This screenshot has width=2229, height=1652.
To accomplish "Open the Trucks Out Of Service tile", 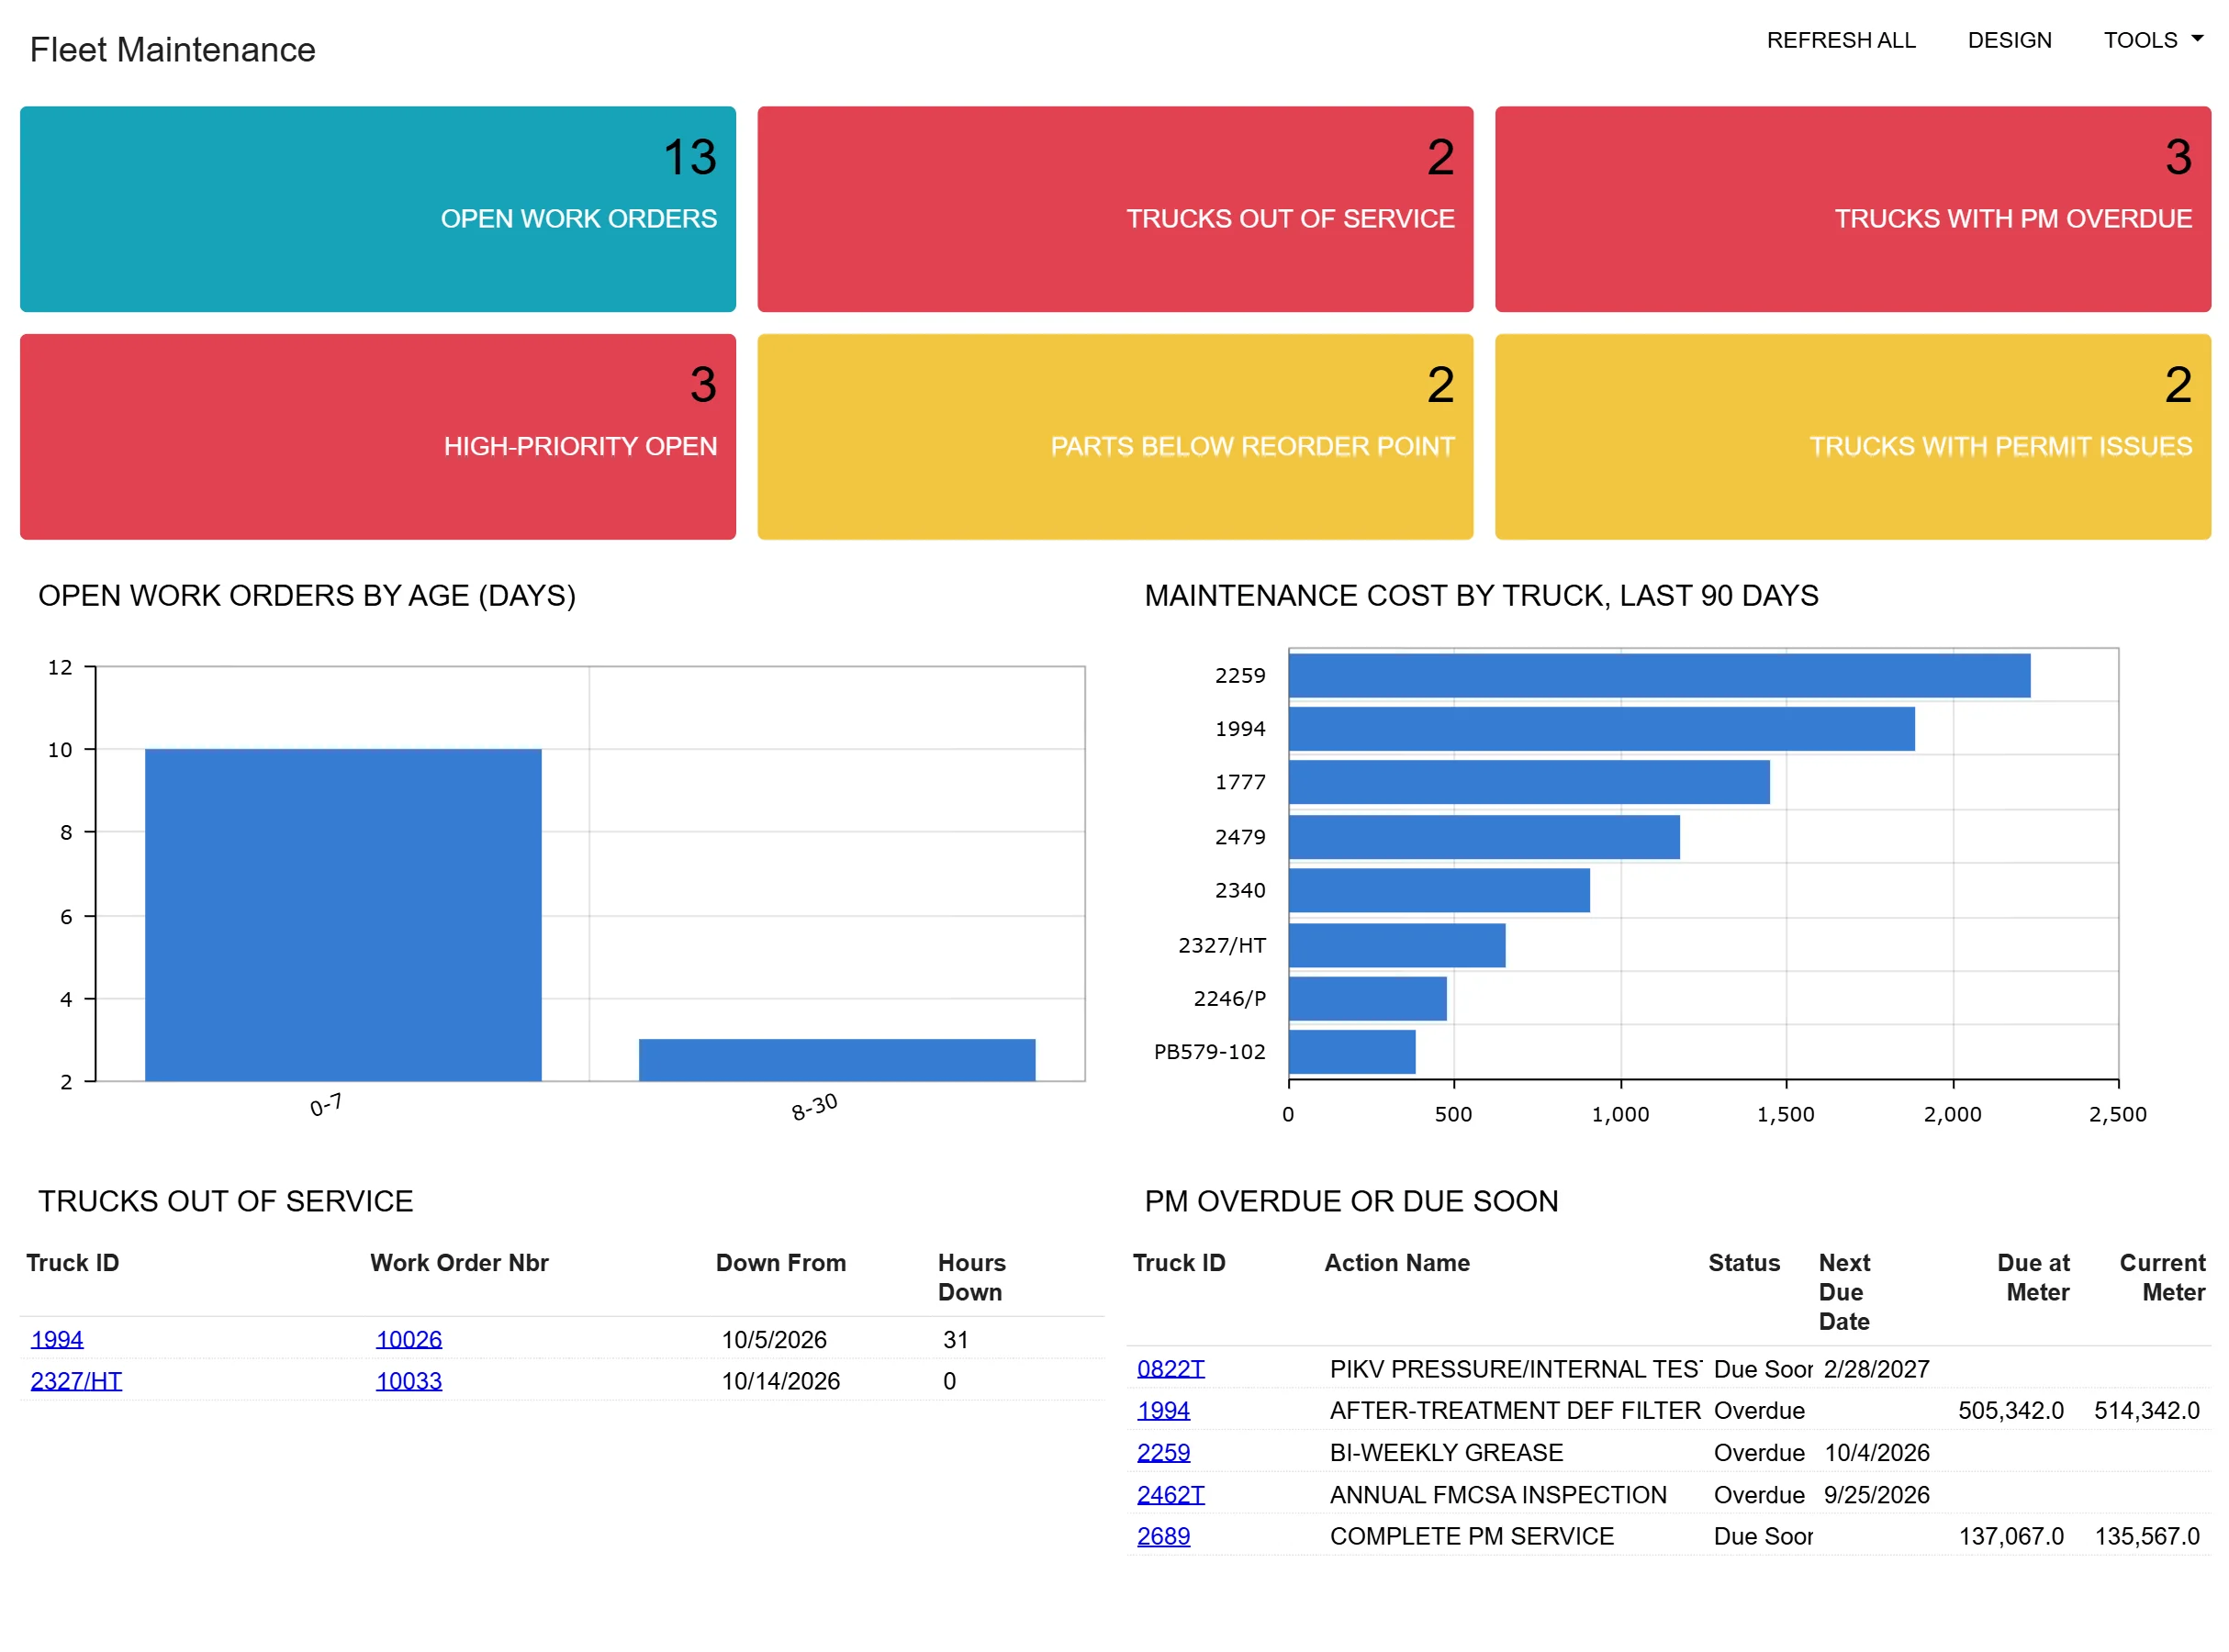I will coord(1115,209).
